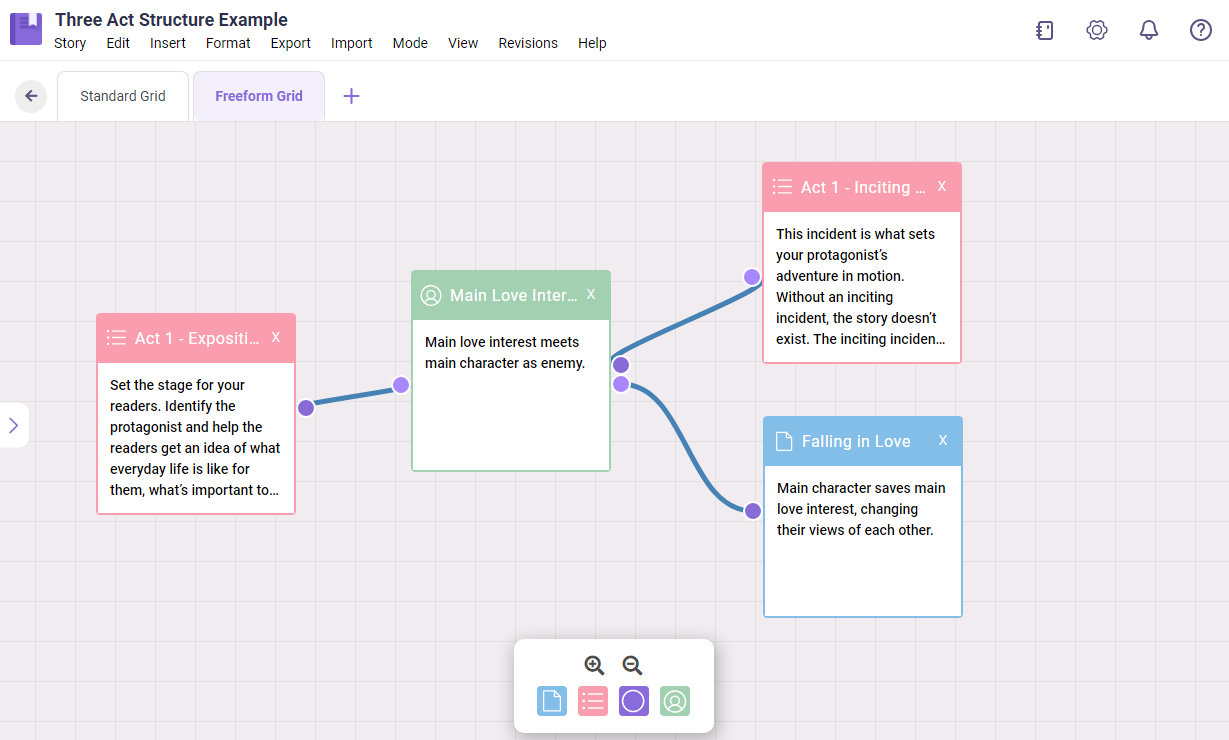Image resolution: width=1229 pixels, height=740 pixels.
Task: Add a green character card from toolbar
Action: (x=675, y=701)
